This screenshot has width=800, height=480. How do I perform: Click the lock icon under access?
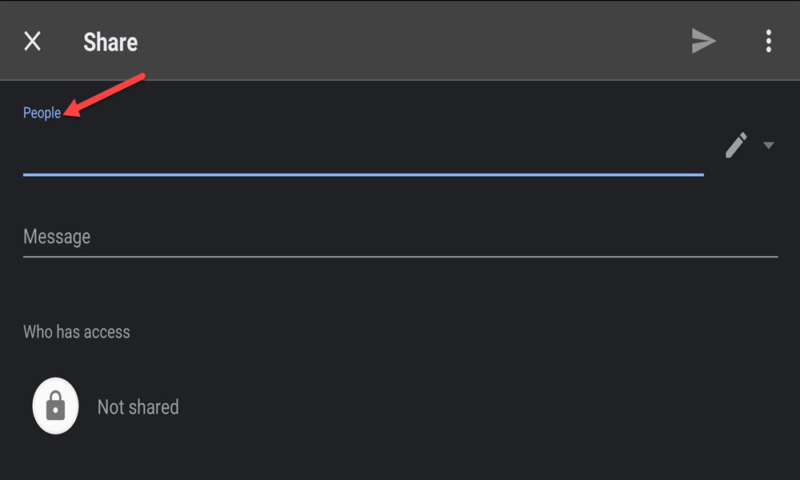click(56, 407)
